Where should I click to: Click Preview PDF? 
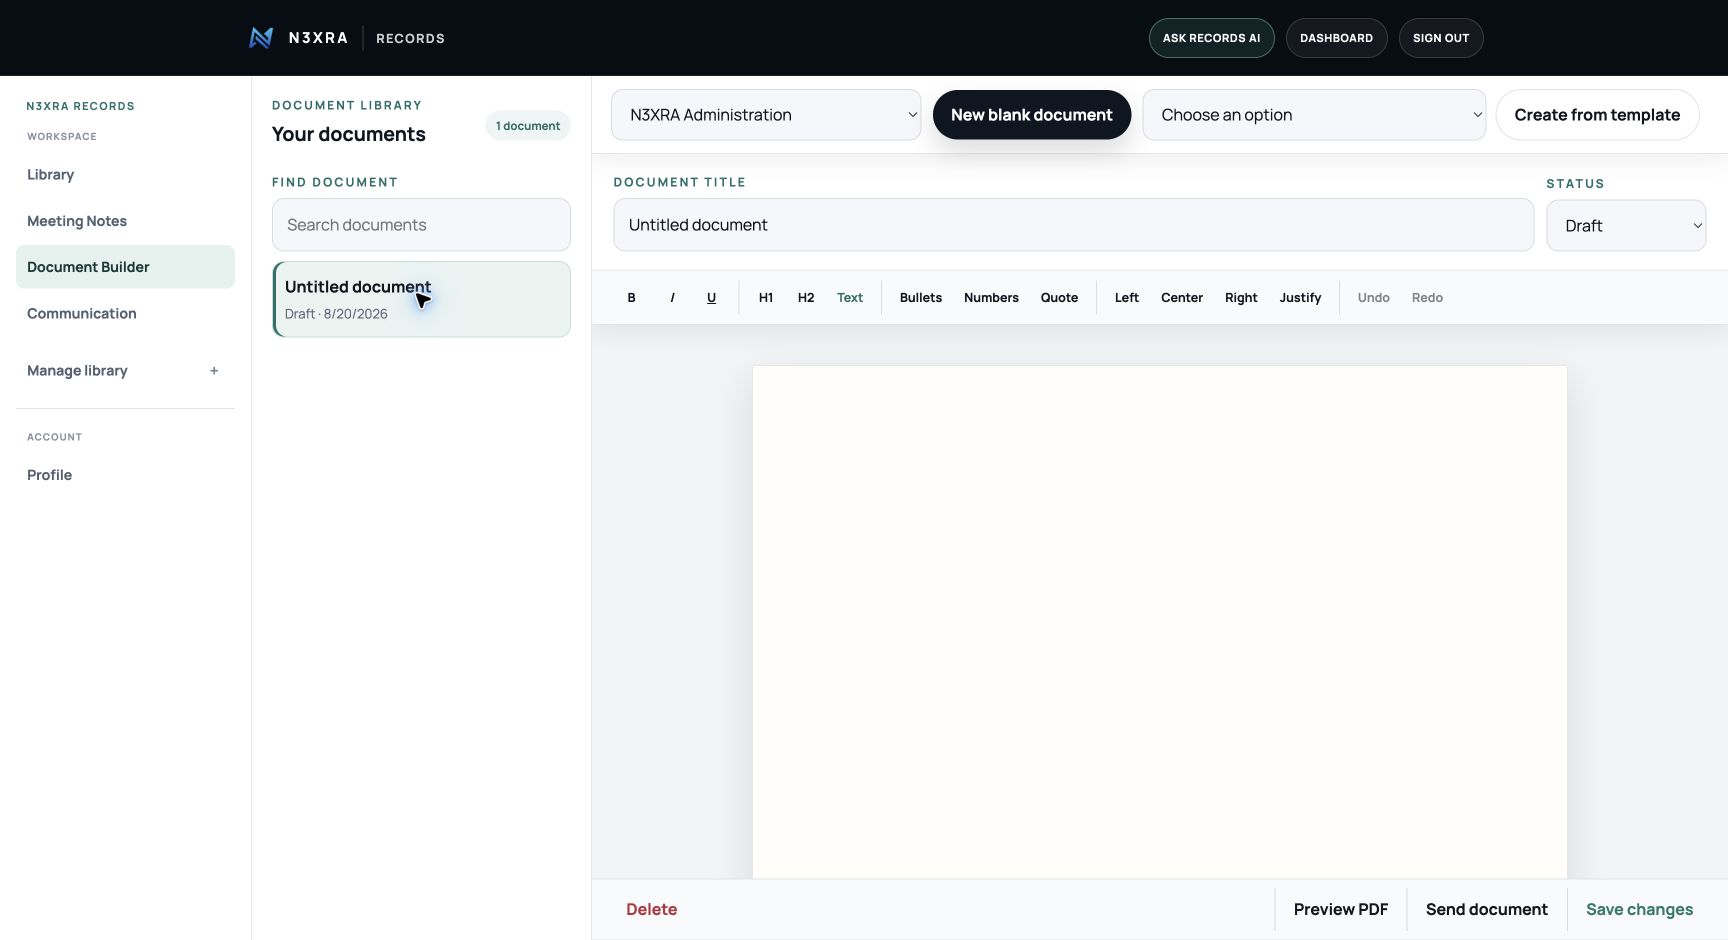pos(1341,910)
